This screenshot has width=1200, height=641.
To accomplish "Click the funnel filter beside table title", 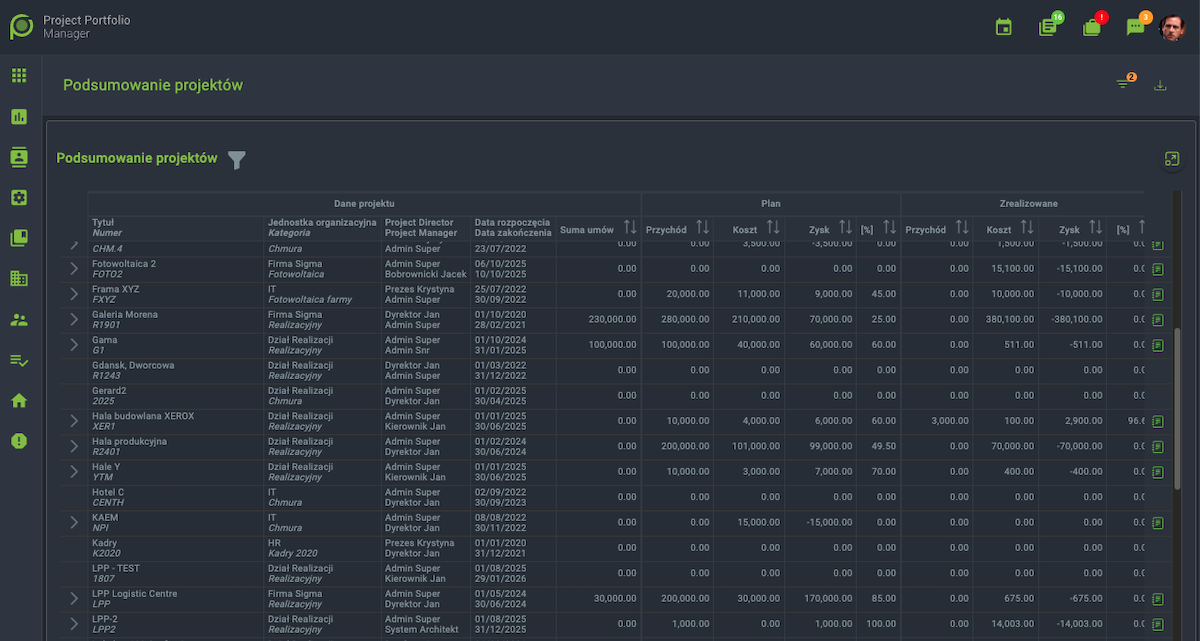I will click(x=236, y=160).
